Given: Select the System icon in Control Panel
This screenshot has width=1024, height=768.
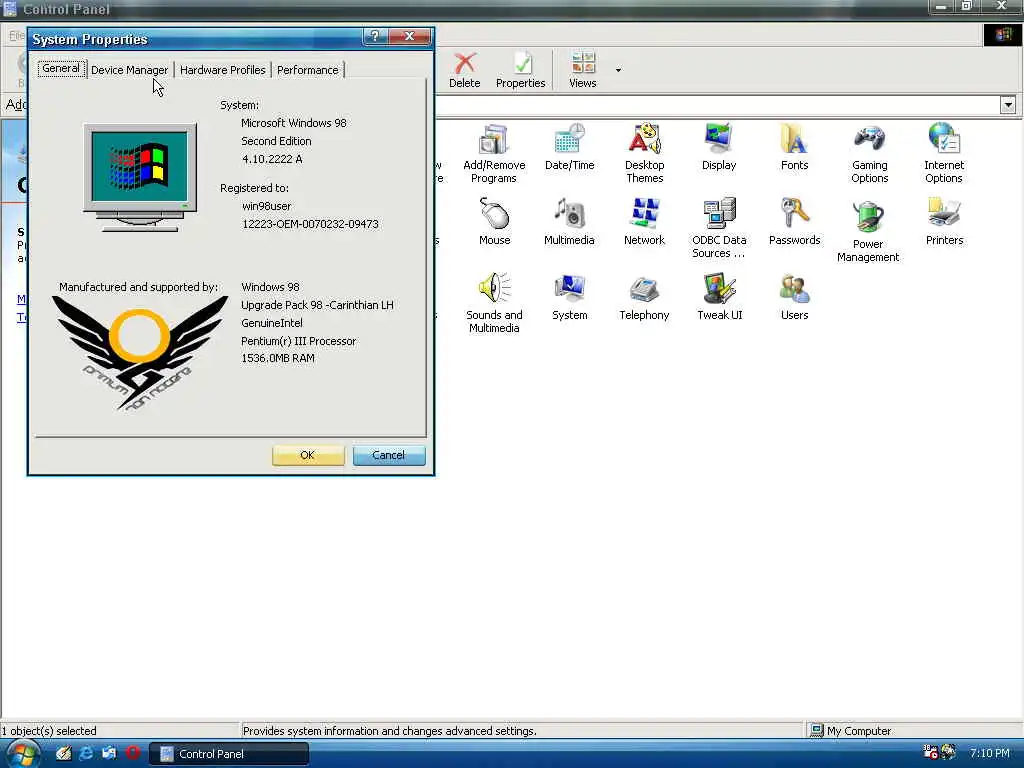Looking at the screenshot, I should pos(569,297).
